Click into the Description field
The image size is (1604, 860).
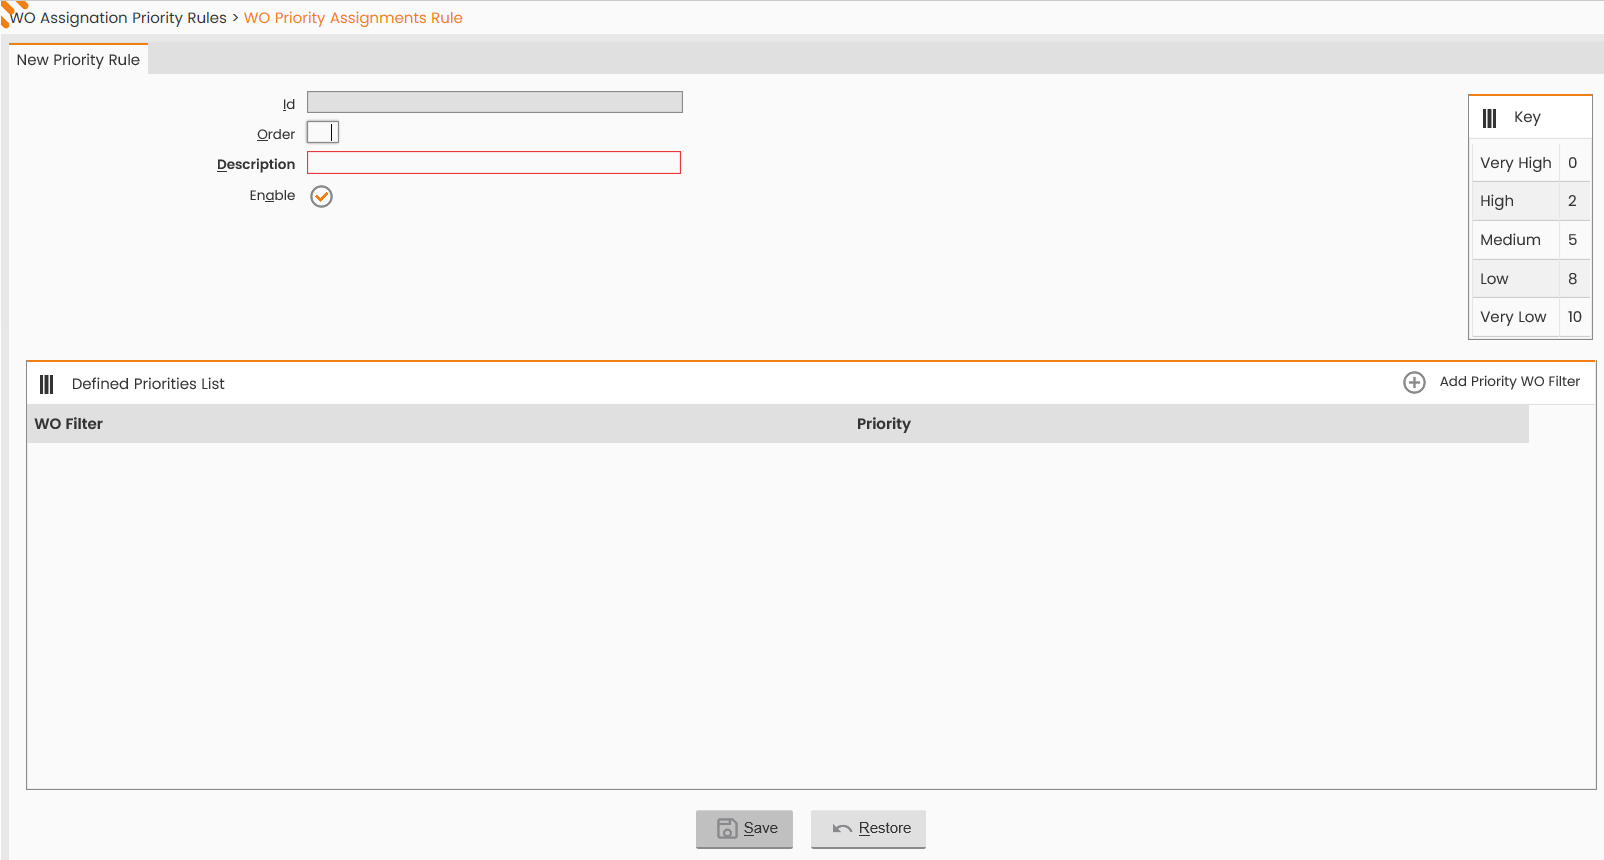pyautogui.click(x=494, y=163)
